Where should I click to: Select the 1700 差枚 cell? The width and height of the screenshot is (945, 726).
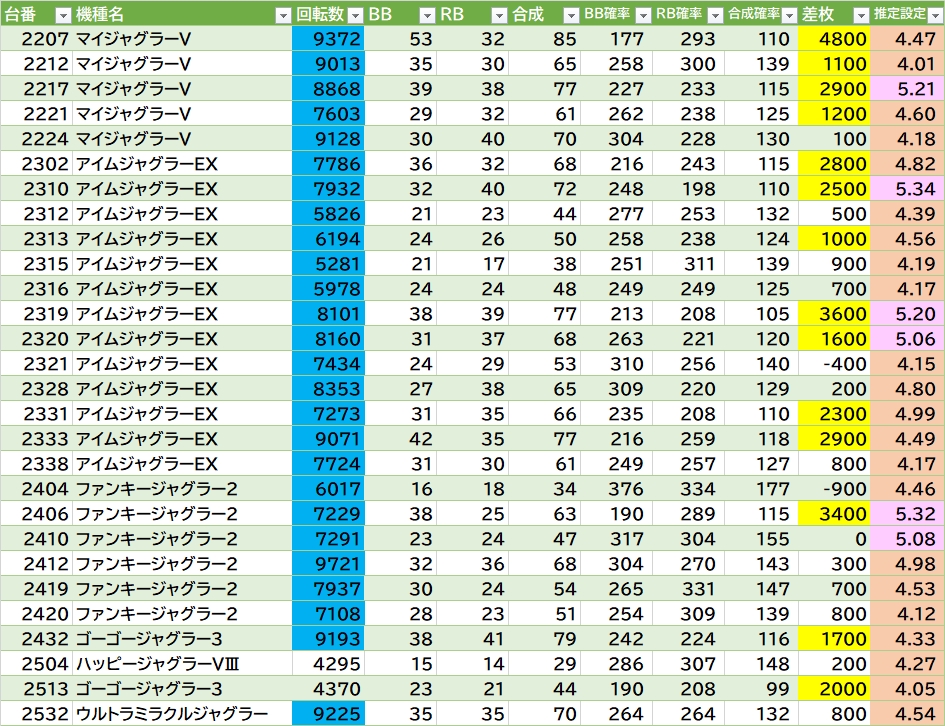coord(834,639)
